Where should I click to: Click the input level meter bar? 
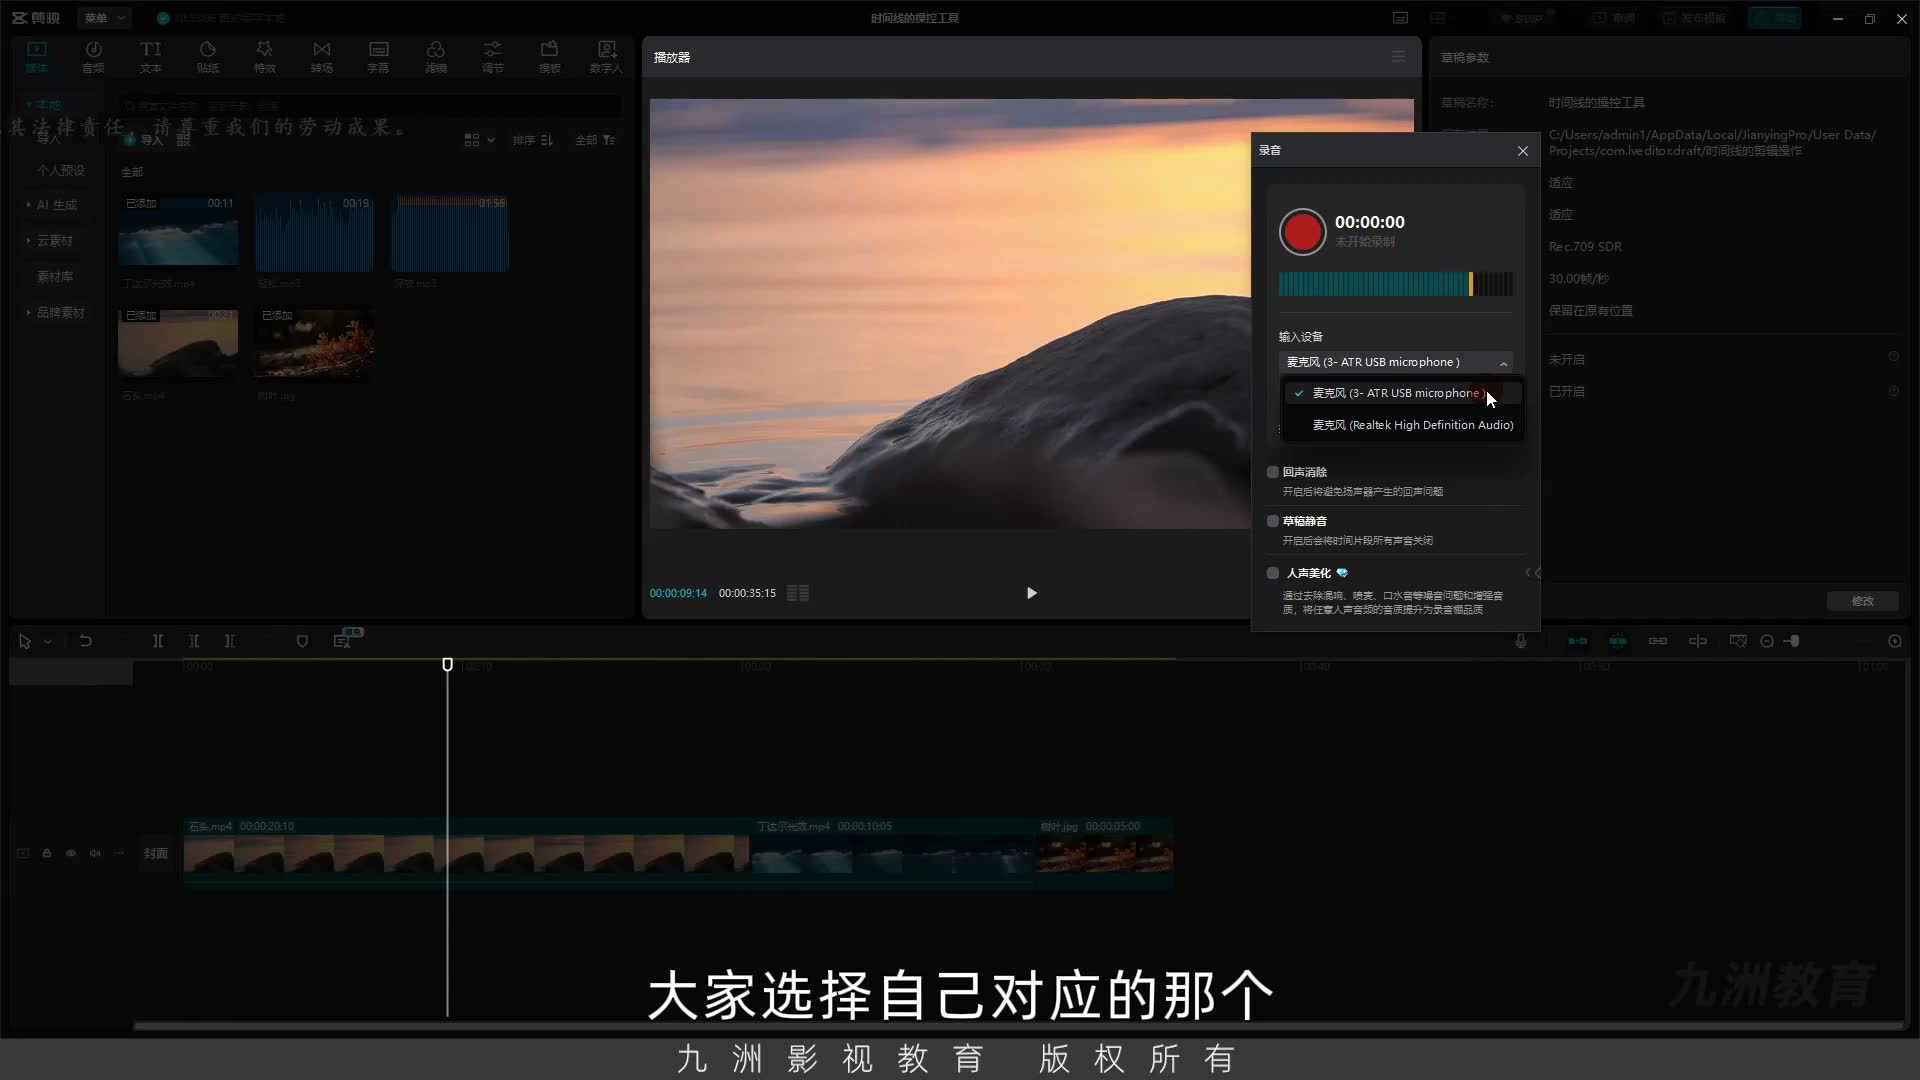coord(1395,284)
